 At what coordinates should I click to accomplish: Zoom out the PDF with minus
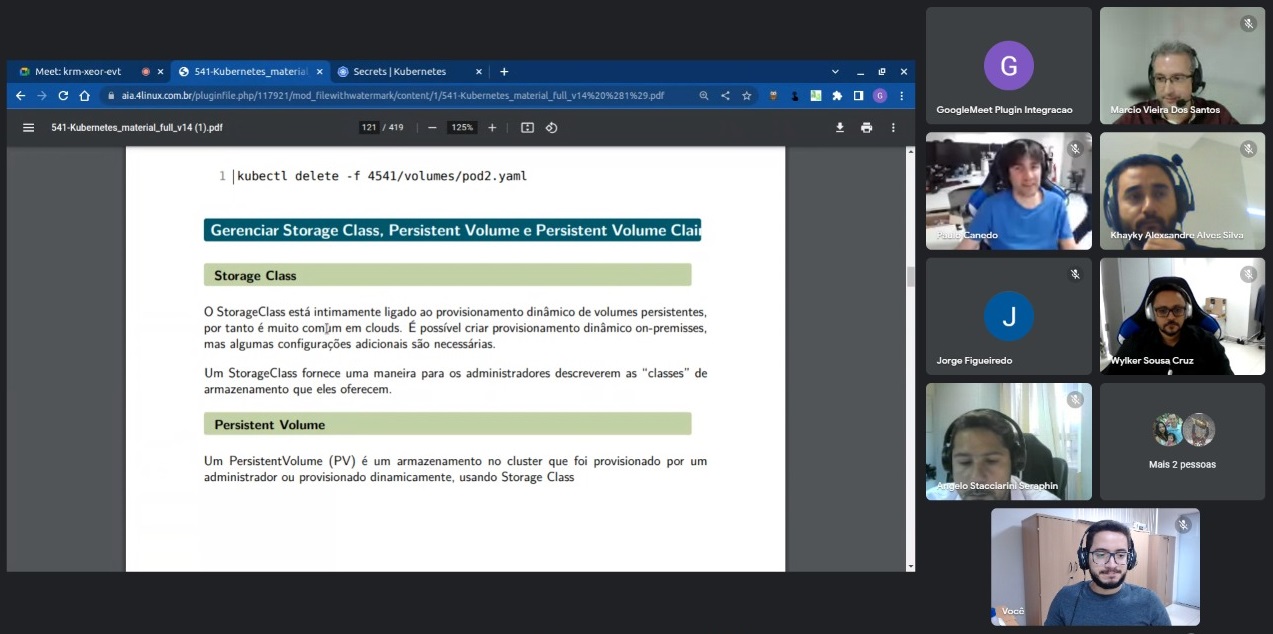pos(432,128)
